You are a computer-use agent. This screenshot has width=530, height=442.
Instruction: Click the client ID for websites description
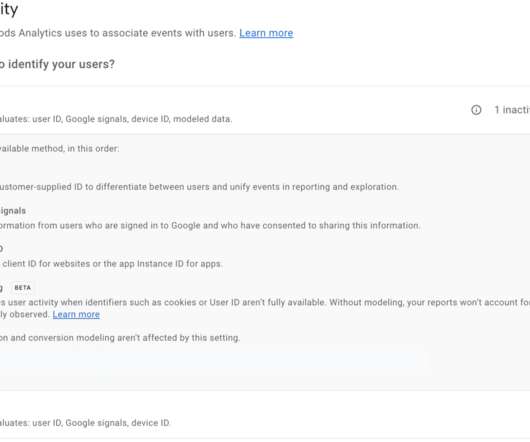pyautogui.click(x=111, y=264)
